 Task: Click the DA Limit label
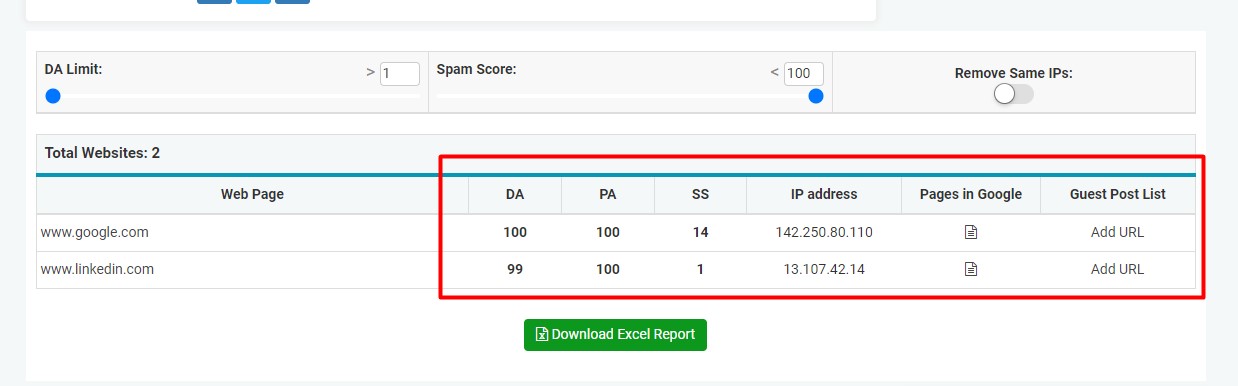pos(73,70)
